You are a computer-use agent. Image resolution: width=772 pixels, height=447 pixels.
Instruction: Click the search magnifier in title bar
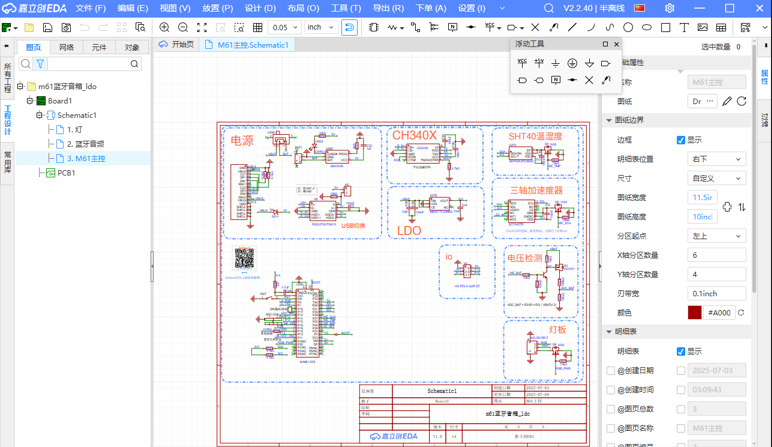pyautogui.click(x=549, y=8)
